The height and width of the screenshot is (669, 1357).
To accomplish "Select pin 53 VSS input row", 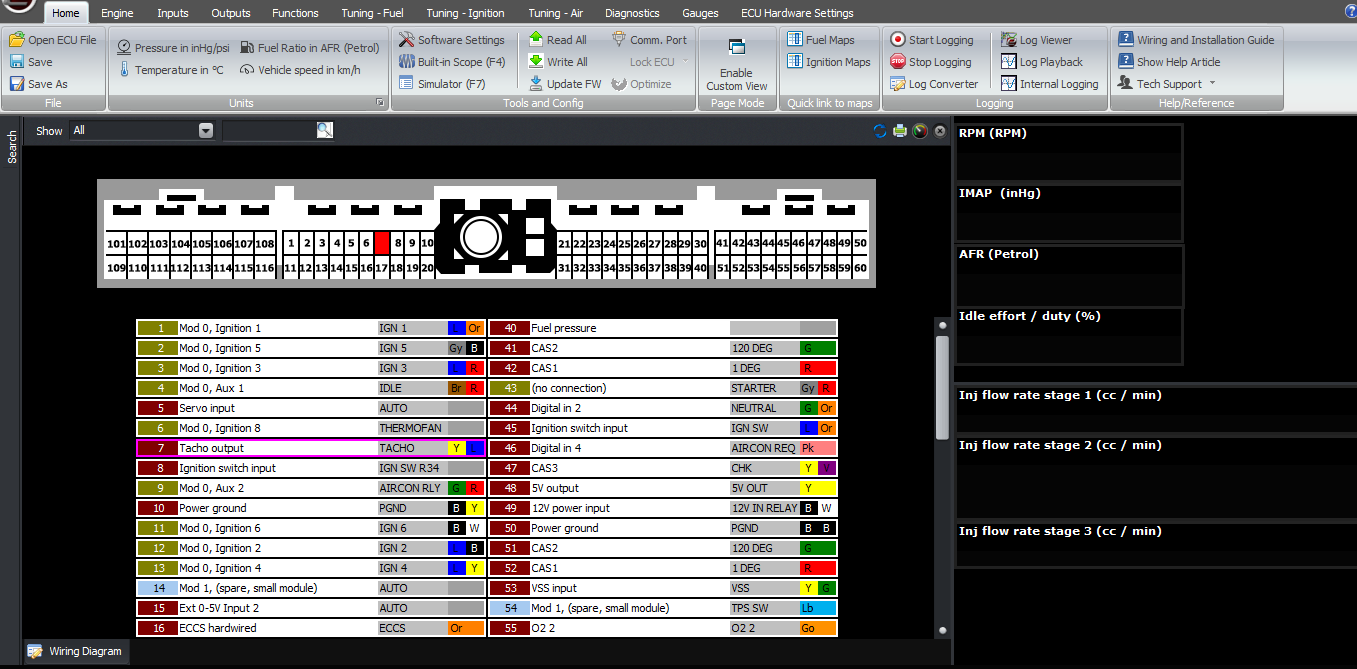I will click(663, 588).
